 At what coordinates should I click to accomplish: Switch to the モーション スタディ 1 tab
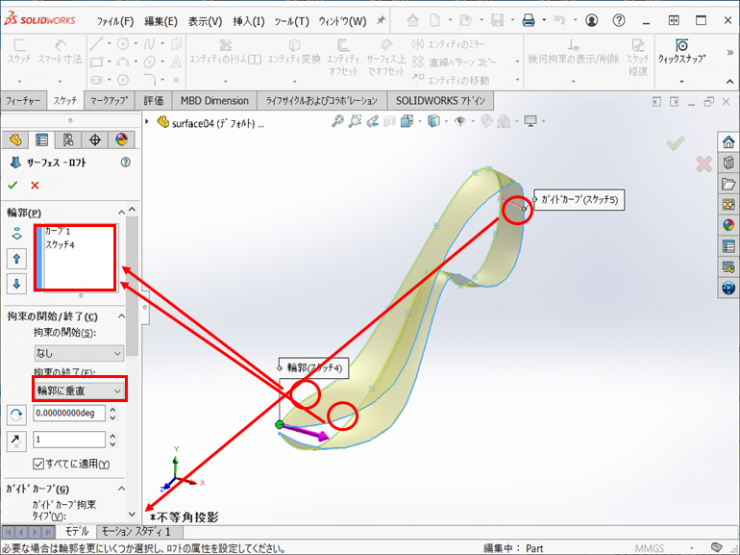click(x=141, y=532)
